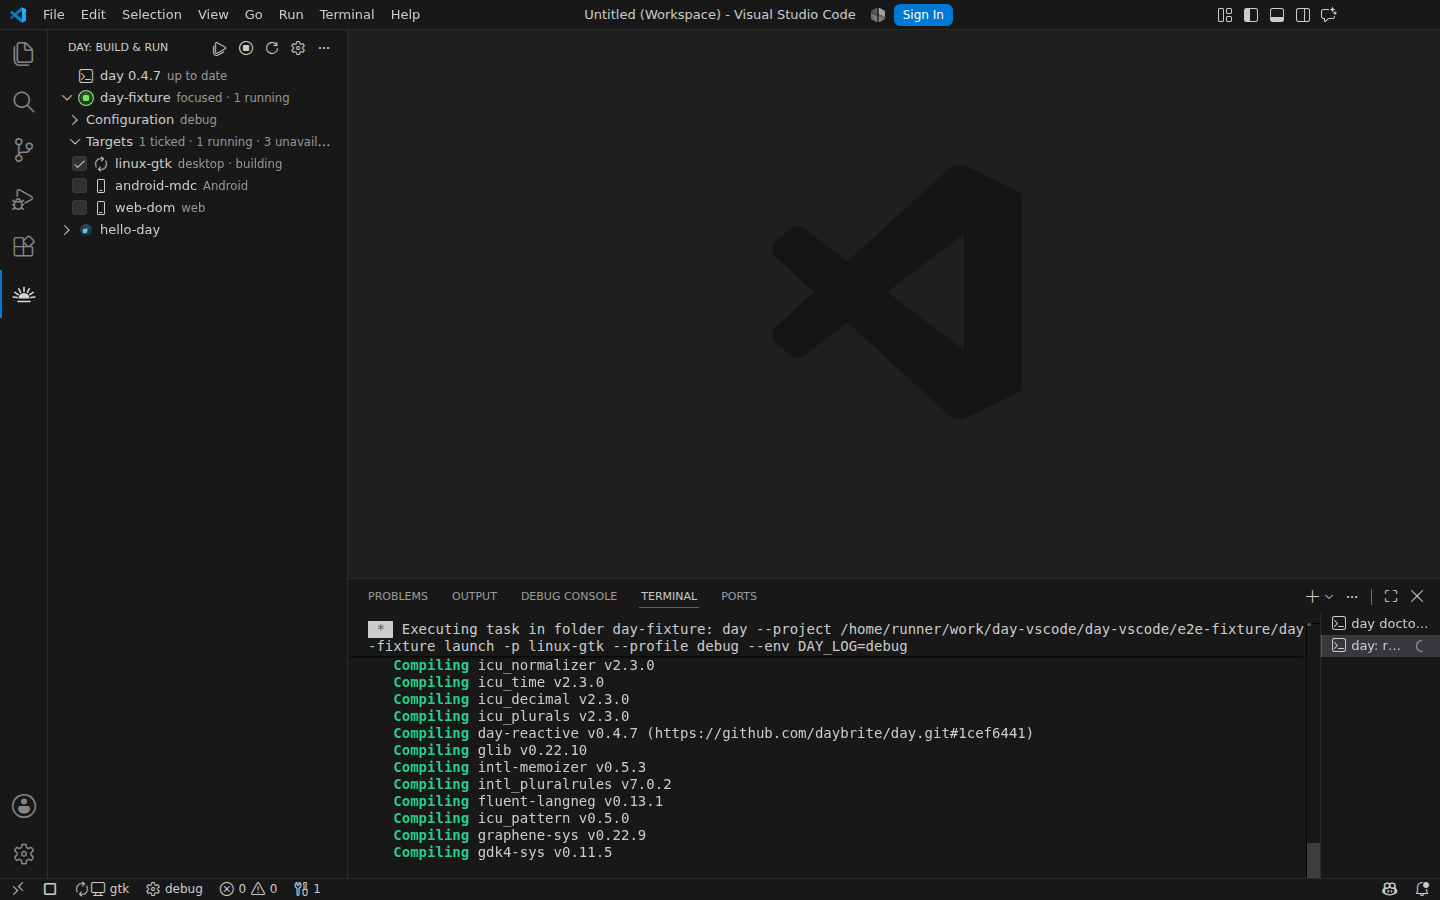Image resolution: width=1440 pixels, height=900 pixels.
Task: Switch to the Debug Console tab
Action: click(569, 596)
